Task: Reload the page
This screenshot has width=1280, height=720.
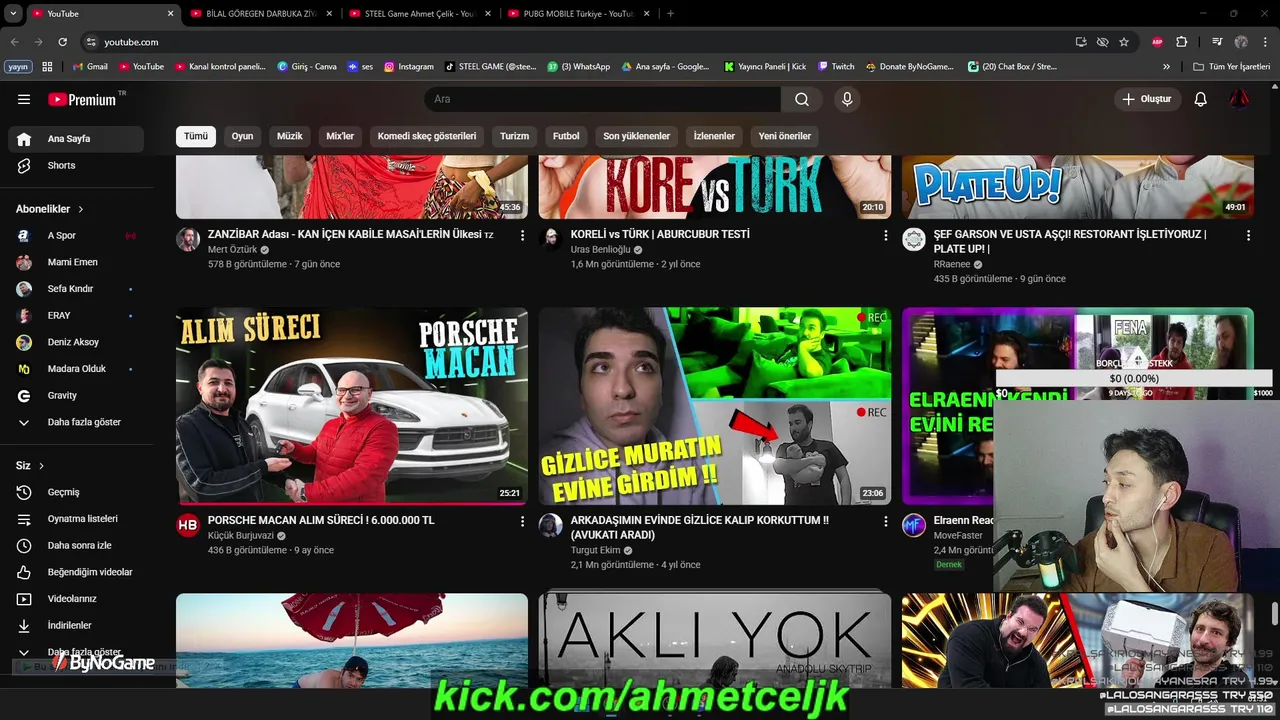Action: point(62,42)
